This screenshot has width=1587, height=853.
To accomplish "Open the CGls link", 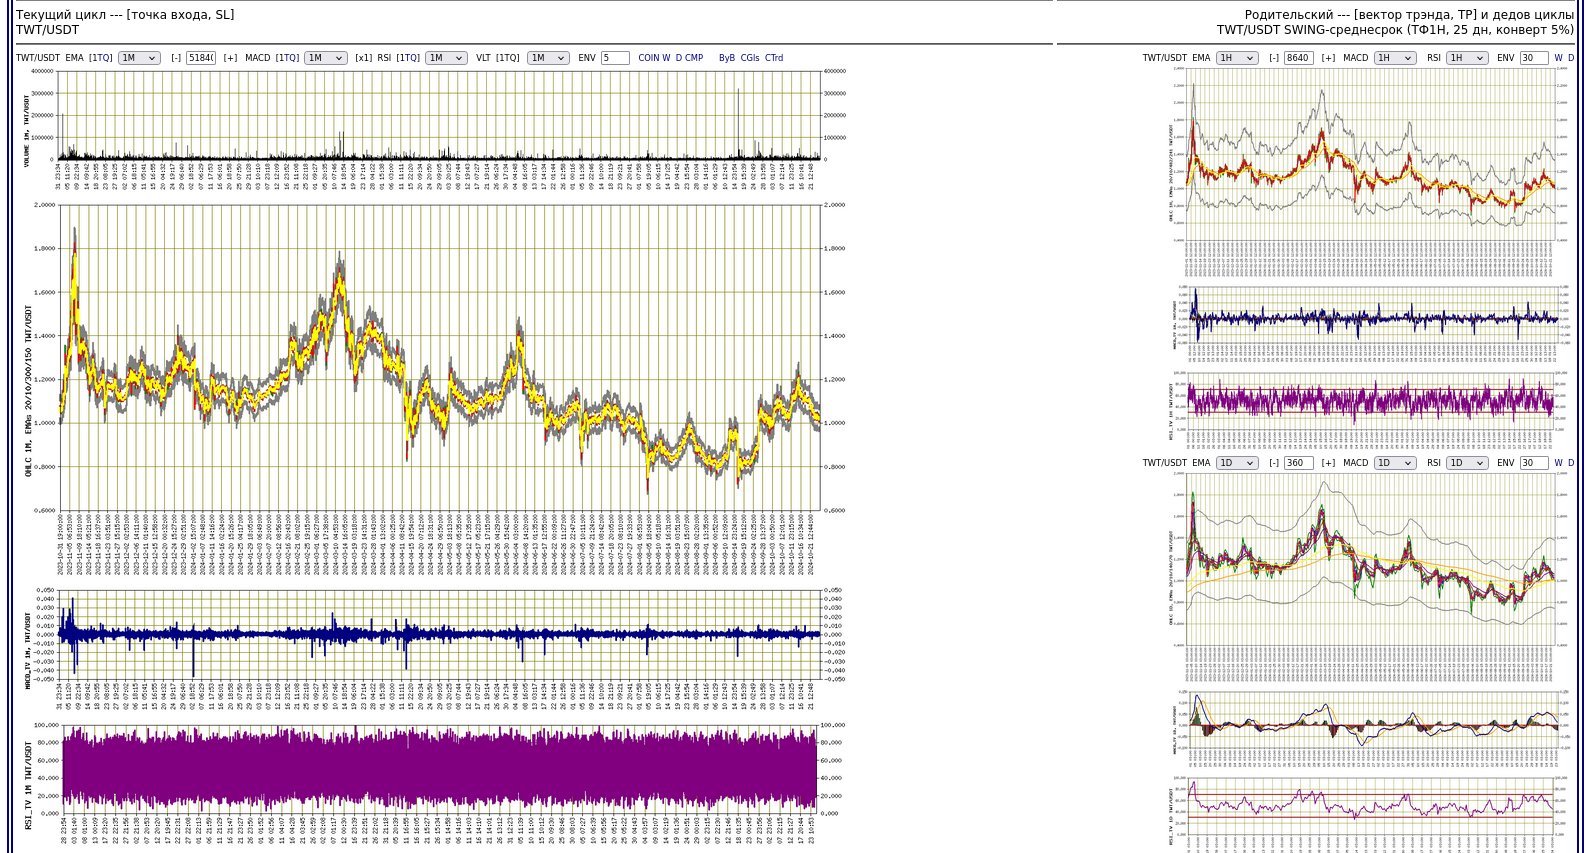I will [750, 58].
